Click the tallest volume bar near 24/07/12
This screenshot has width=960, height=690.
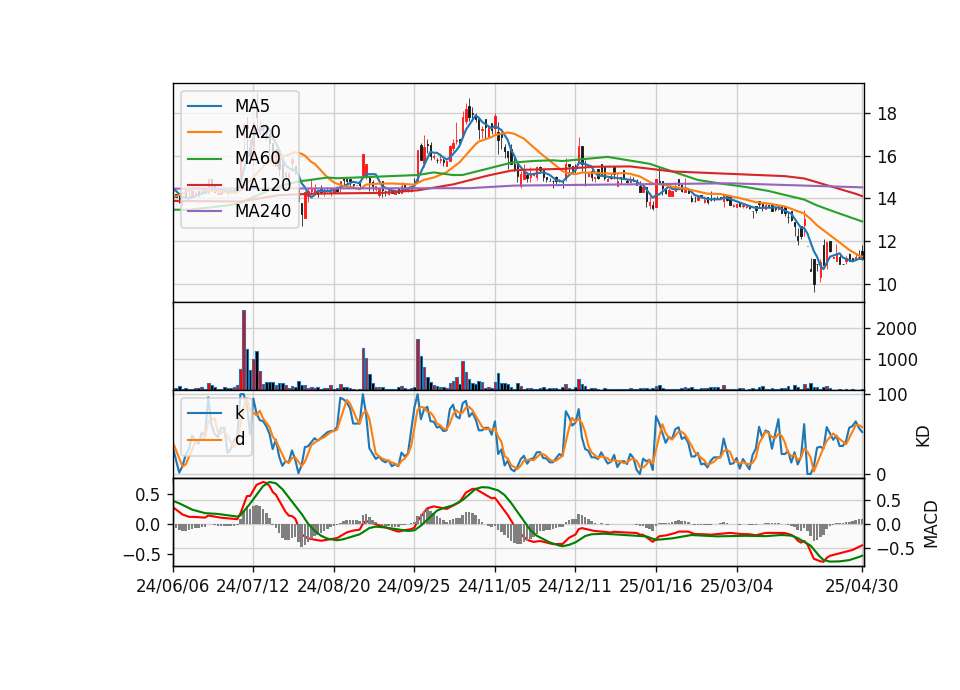pos(244,350)
